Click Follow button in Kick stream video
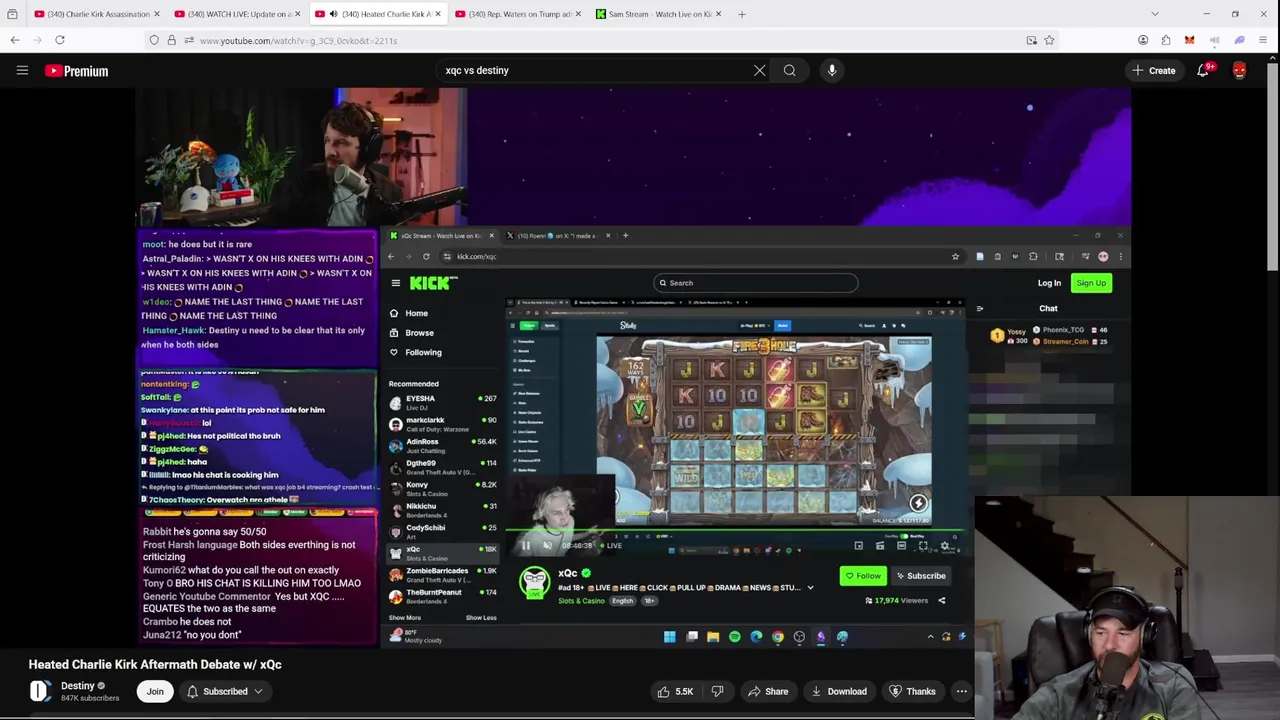1280x720 pixels. 862,576
